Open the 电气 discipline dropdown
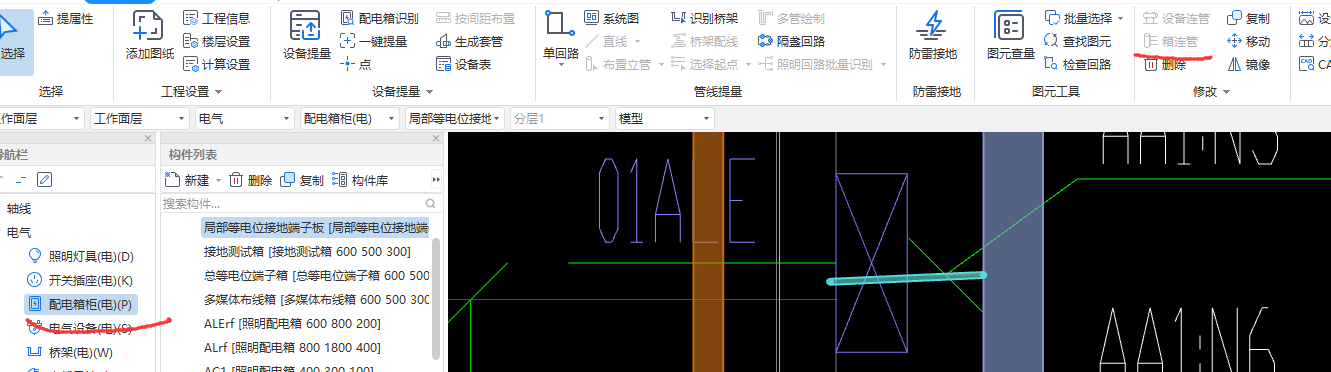This screenshot has height=372, width=1331. (x=245, y=118)
